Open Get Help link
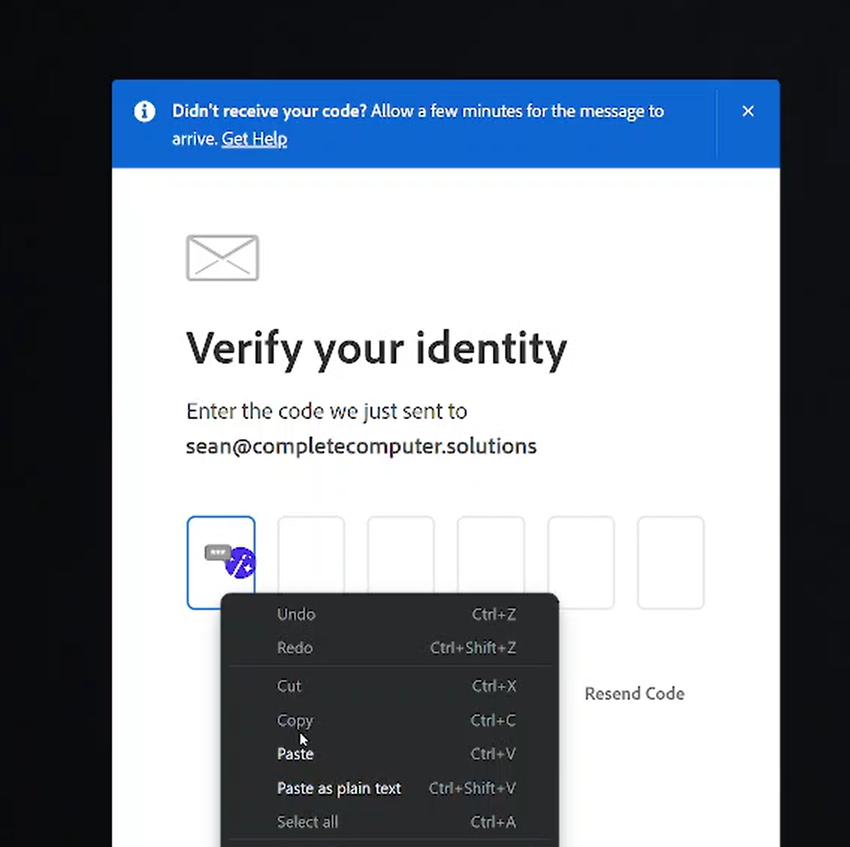Viewport: 850px width, 847px height. pyautogui.click(x=254, y=138)
